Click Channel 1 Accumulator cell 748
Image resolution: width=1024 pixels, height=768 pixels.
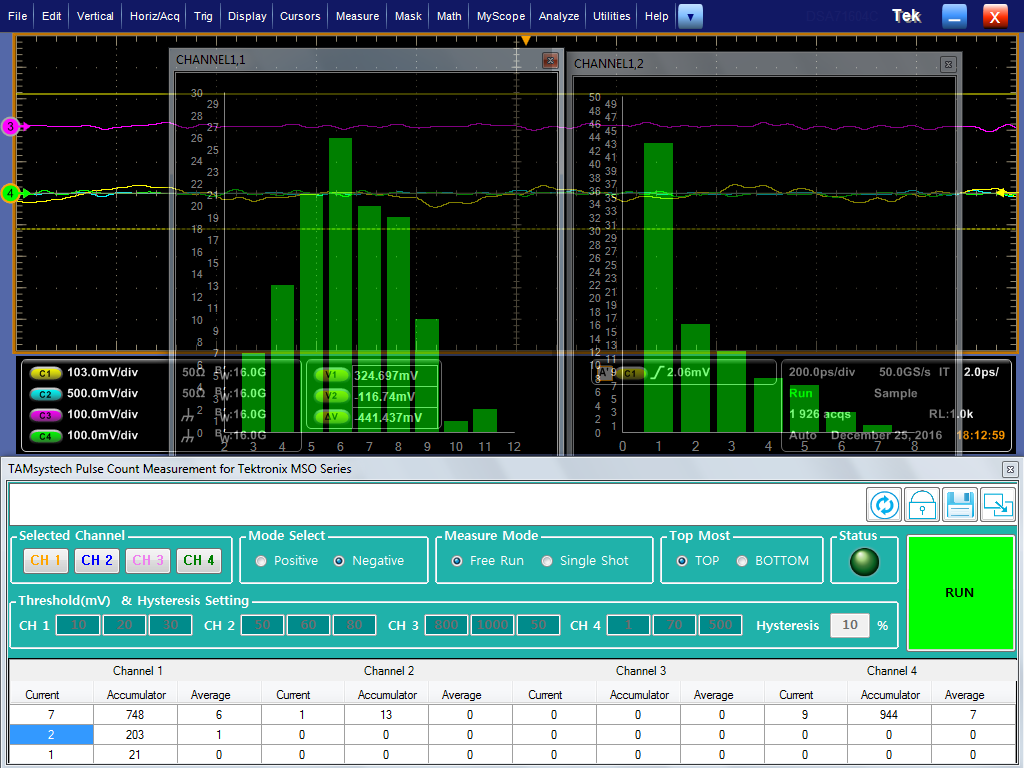tap(135, 714)
